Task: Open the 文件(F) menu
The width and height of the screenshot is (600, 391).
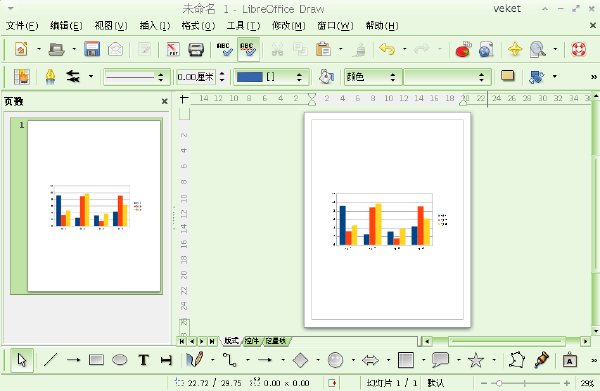Action: pos(22,26)
